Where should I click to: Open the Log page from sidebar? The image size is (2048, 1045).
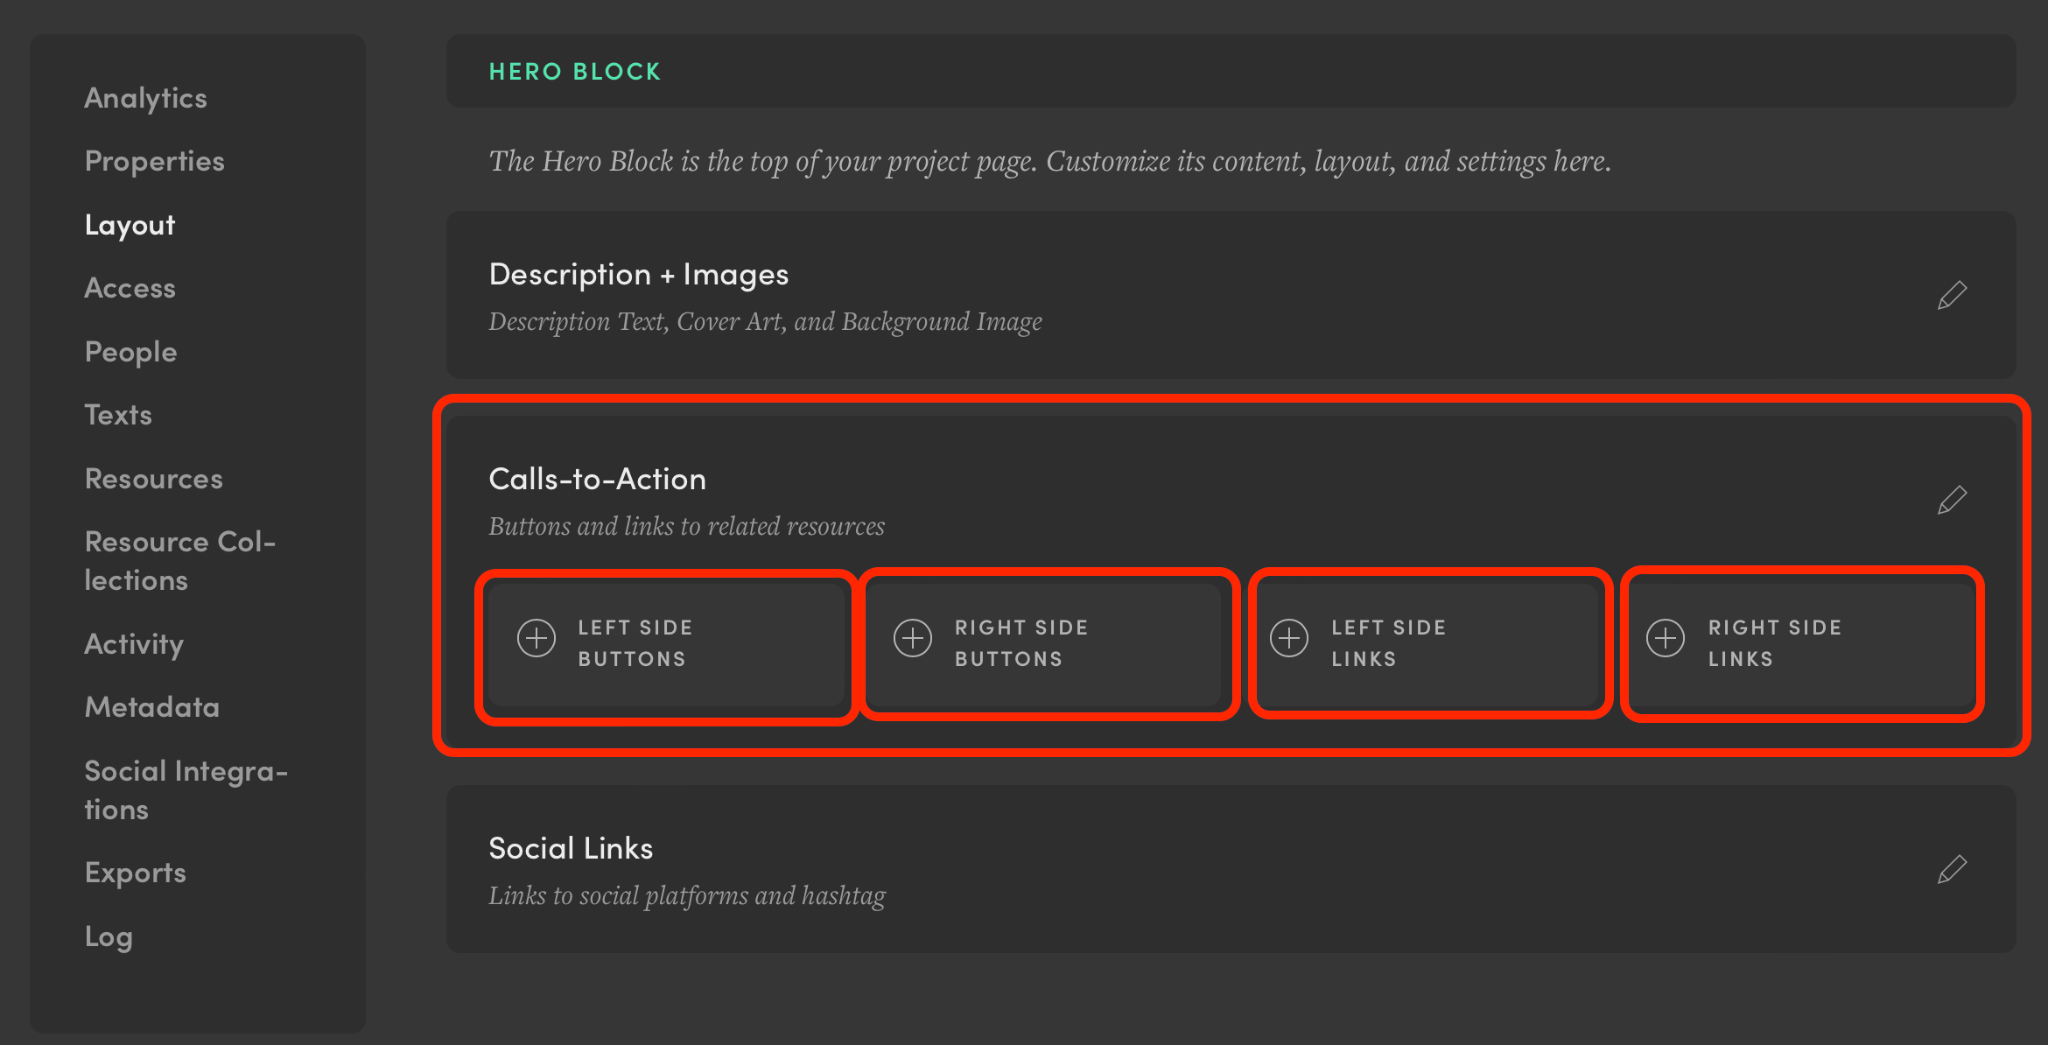[109, 937]
